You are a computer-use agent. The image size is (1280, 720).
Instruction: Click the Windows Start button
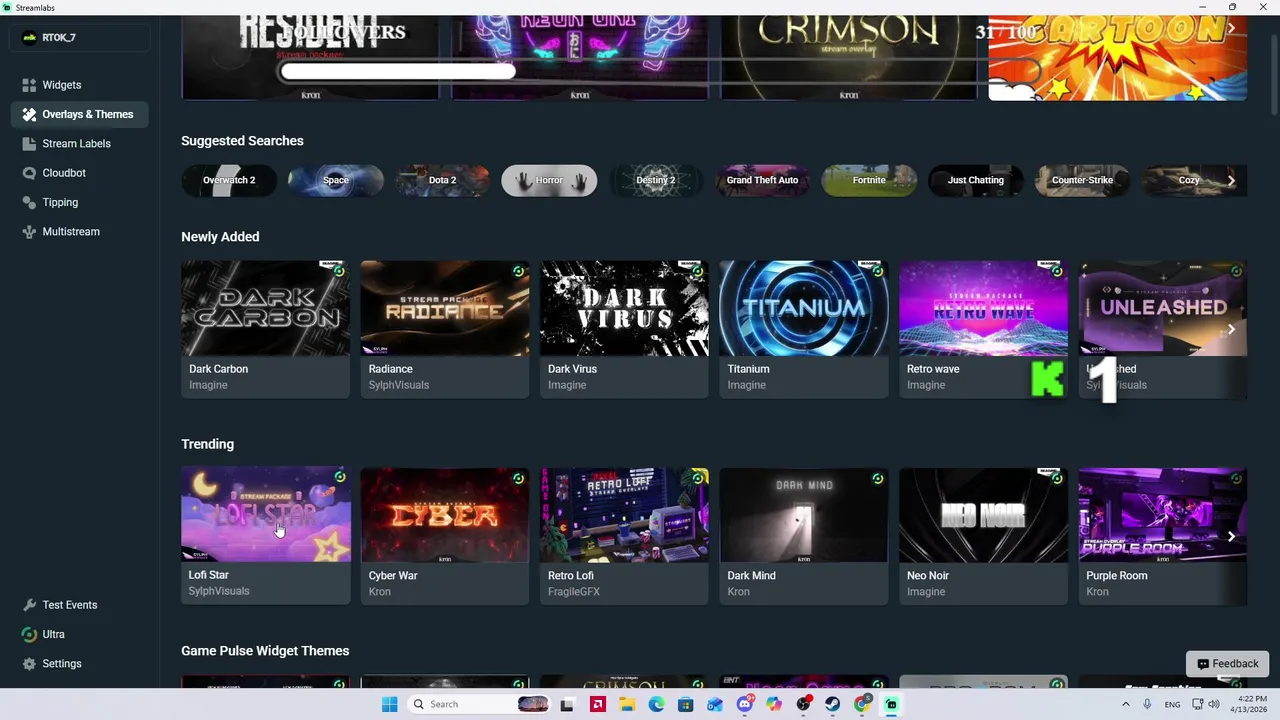[x=389, y=704]
